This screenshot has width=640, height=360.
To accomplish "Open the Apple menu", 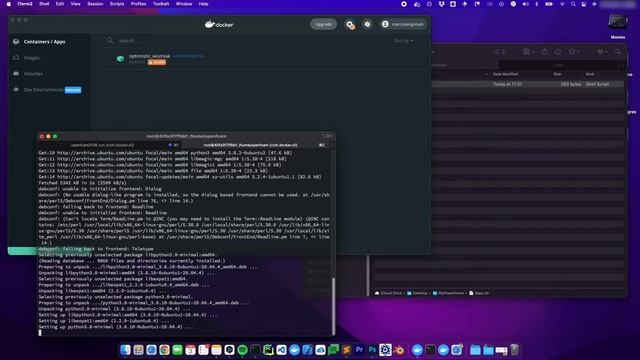I will pos(9,4).
